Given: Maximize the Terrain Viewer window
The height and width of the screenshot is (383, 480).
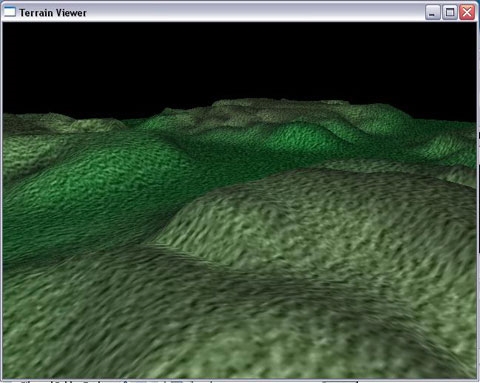Looking at the screenshot, I should pos(450,13).
